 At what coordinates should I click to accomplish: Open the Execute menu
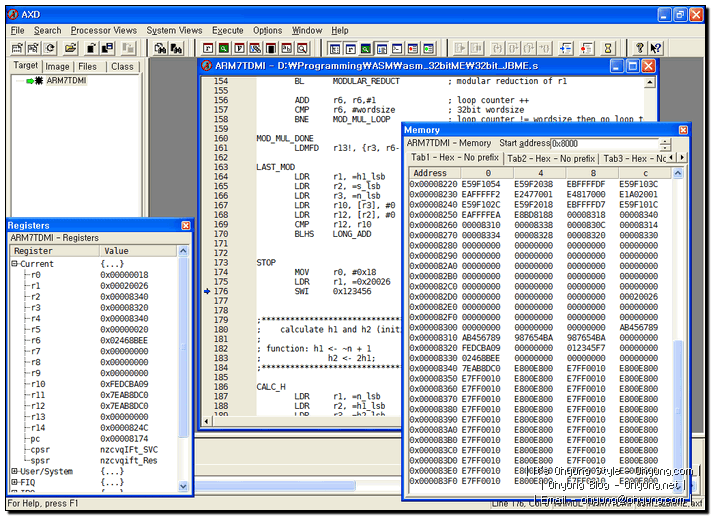click(x=227, y=30)
